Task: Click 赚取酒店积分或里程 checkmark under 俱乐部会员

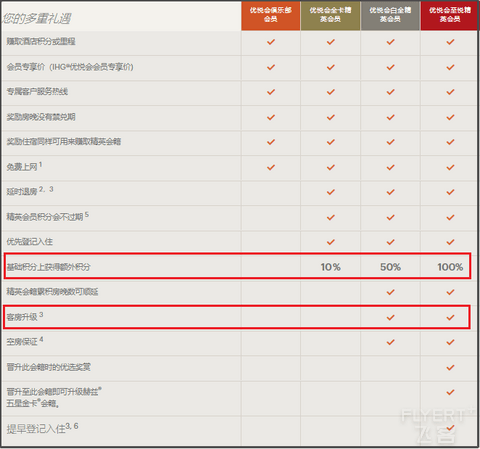Action: click(x=271, y=42)
